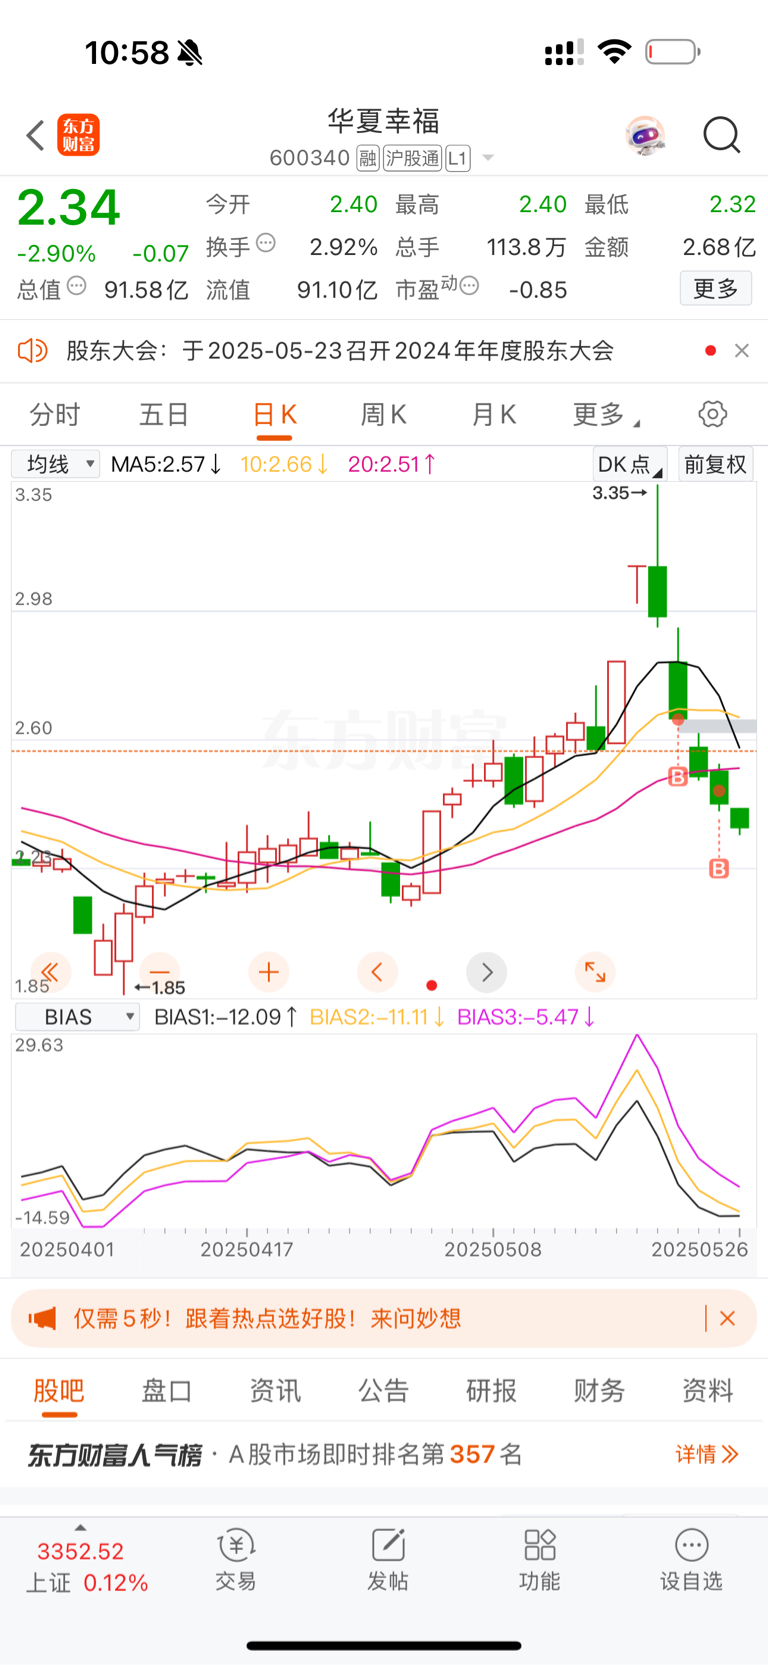768x1665 pixels.
Task: Switch to the 月K chart tab
Action: (x=494, y=414)
